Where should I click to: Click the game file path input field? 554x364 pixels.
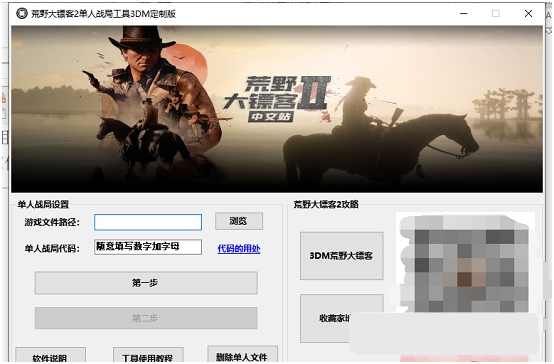click(x=148, y=222)
